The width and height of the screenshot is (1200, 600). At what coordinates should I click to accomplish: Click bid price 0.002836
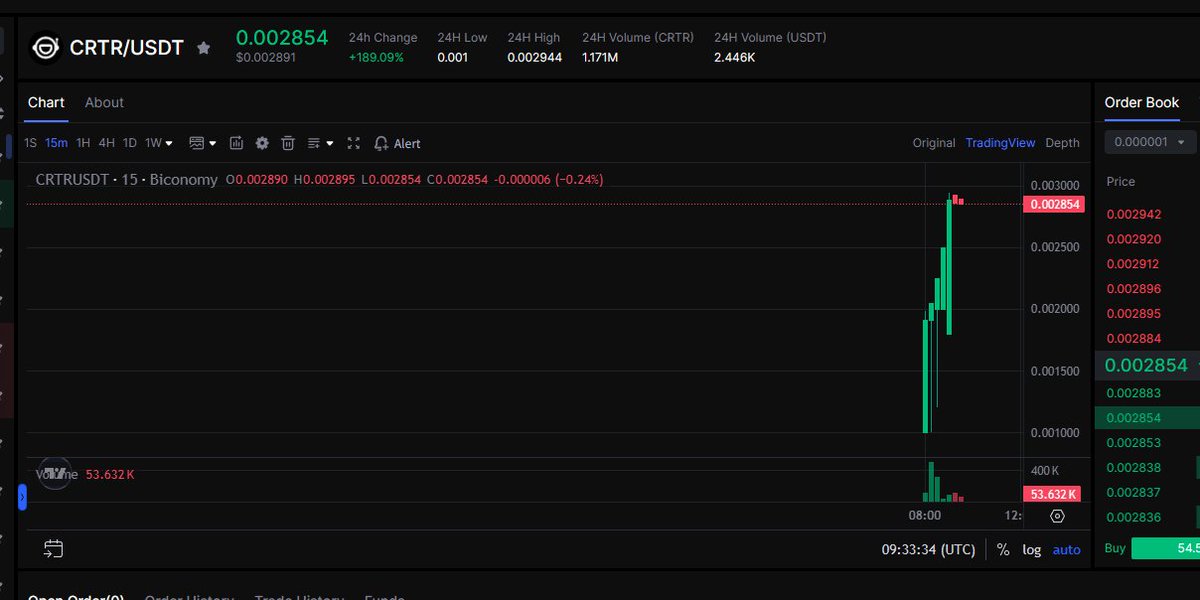coord(1134,517)
